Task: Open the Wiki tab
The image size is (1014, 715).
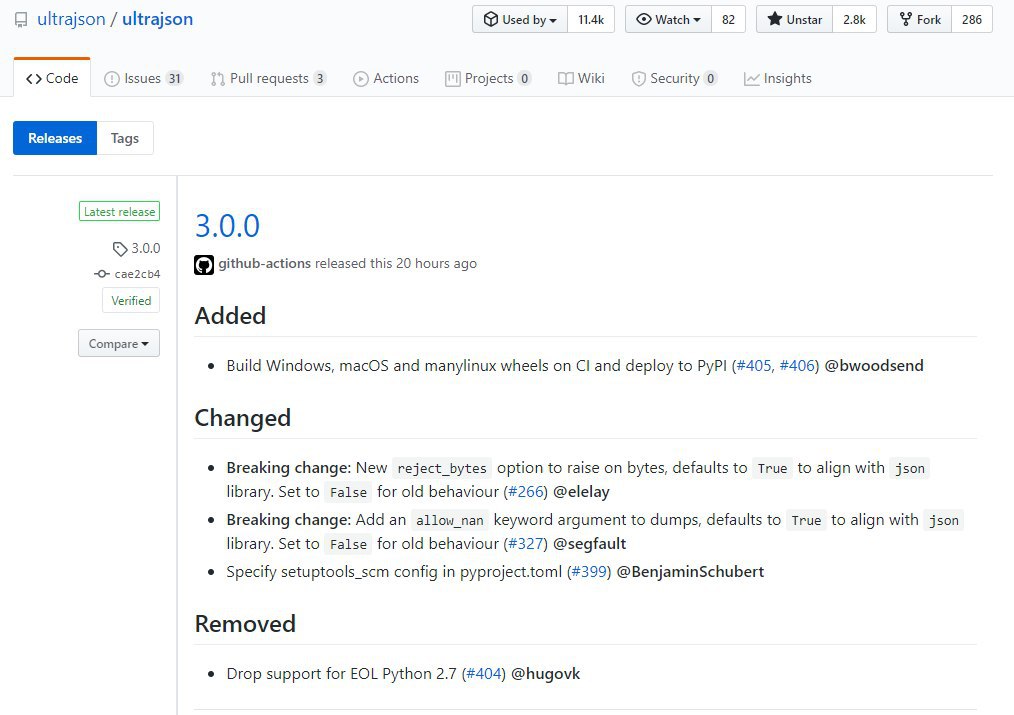Action: 581,78
